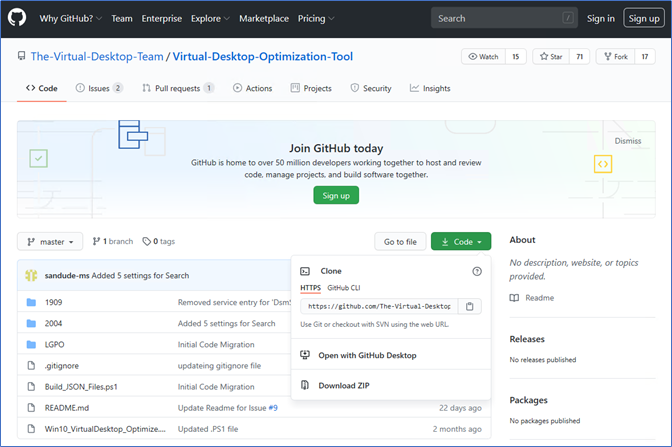Open the LGPO folder

[54, 345]
